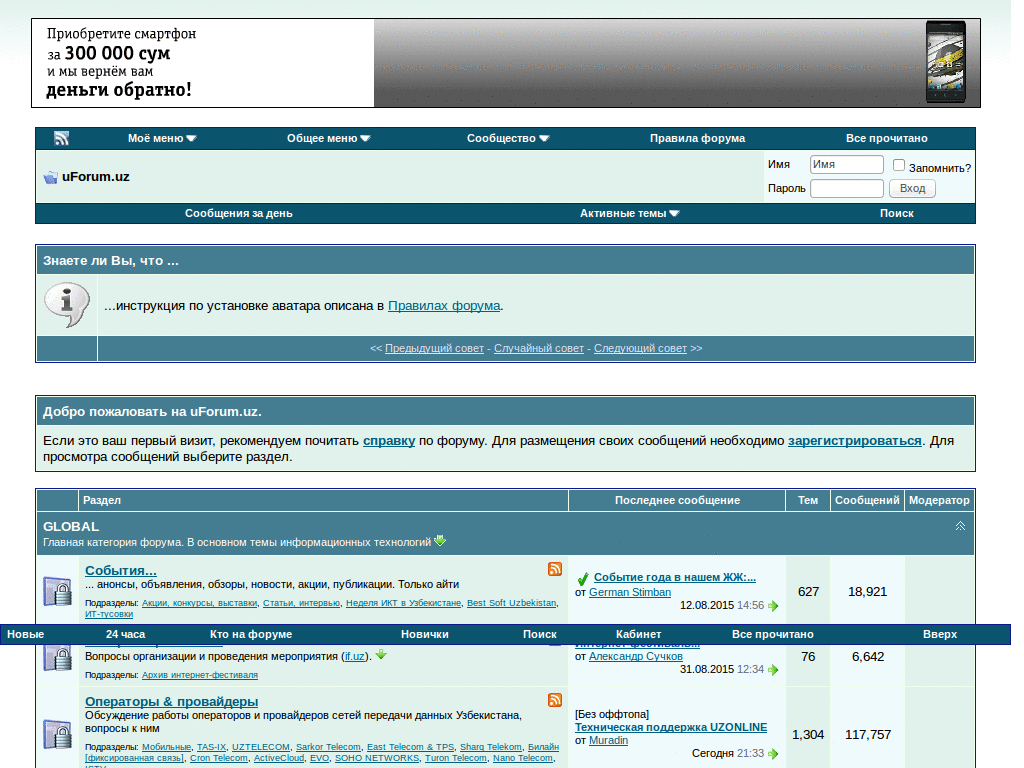Enable the Запомнить checkbox

point(899,165)
